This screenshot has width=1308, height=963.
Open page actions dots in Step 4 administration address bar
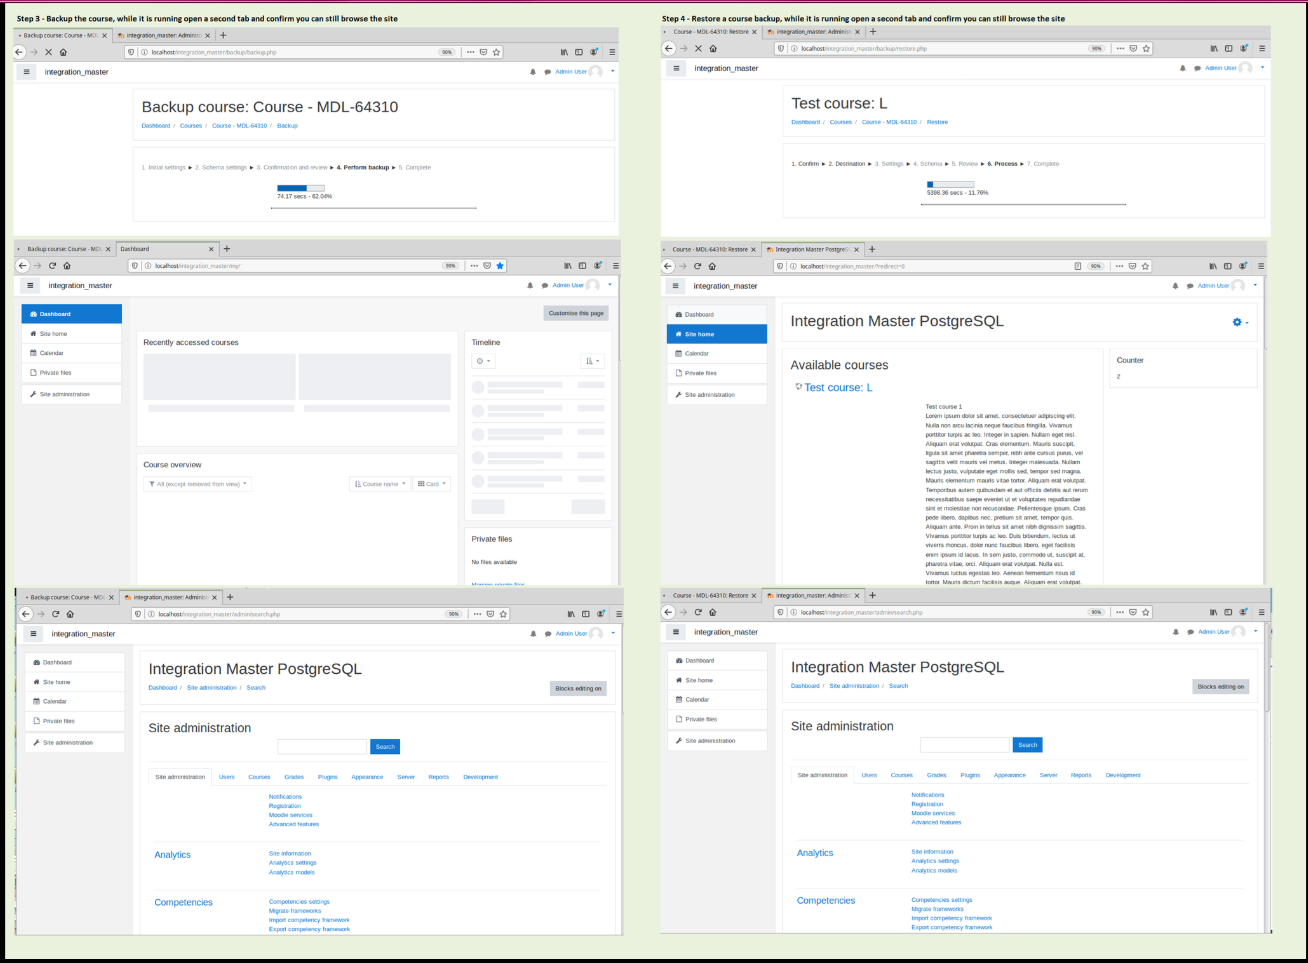(x=1120, y=612)
